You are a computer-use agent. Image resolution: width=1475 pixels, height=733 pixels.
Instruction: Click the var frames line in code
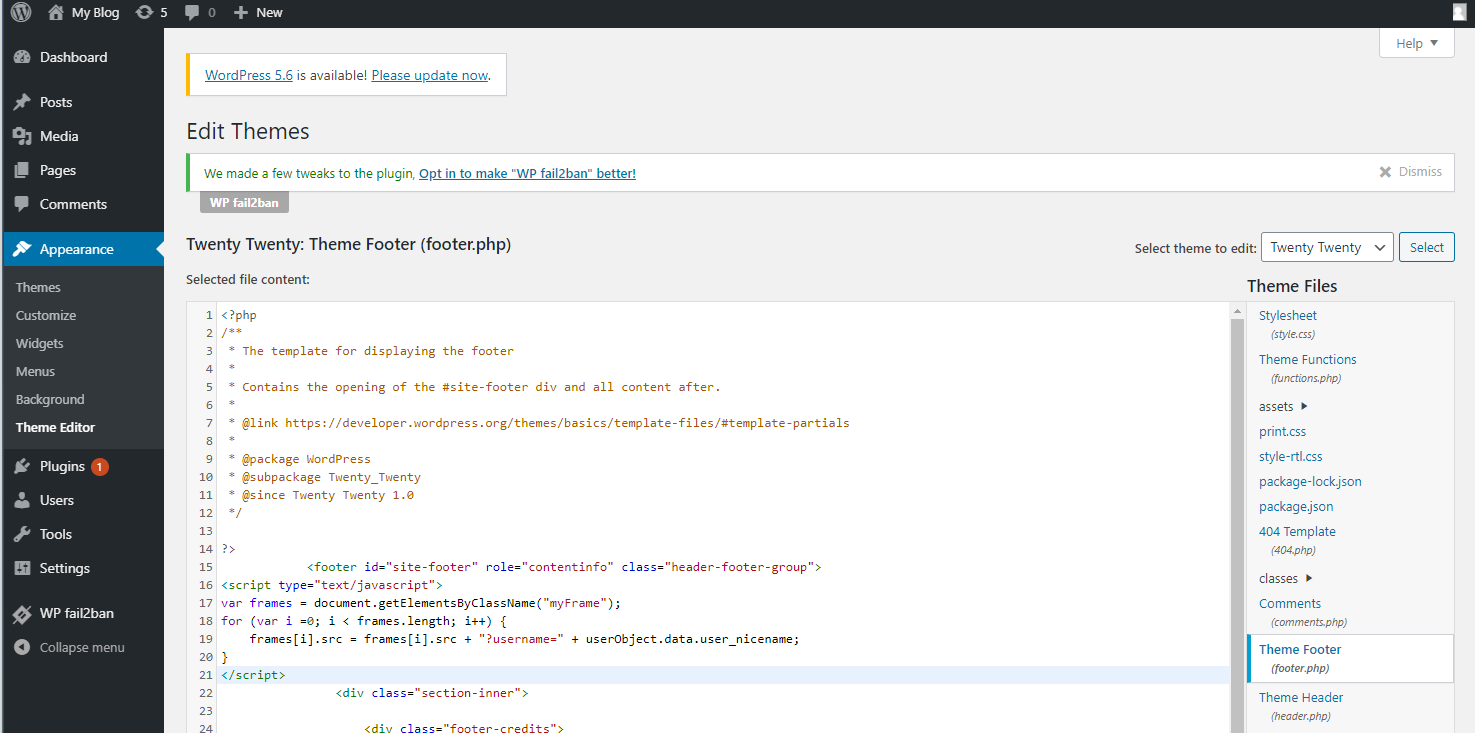pyautogui.click(x=421, y=603)
